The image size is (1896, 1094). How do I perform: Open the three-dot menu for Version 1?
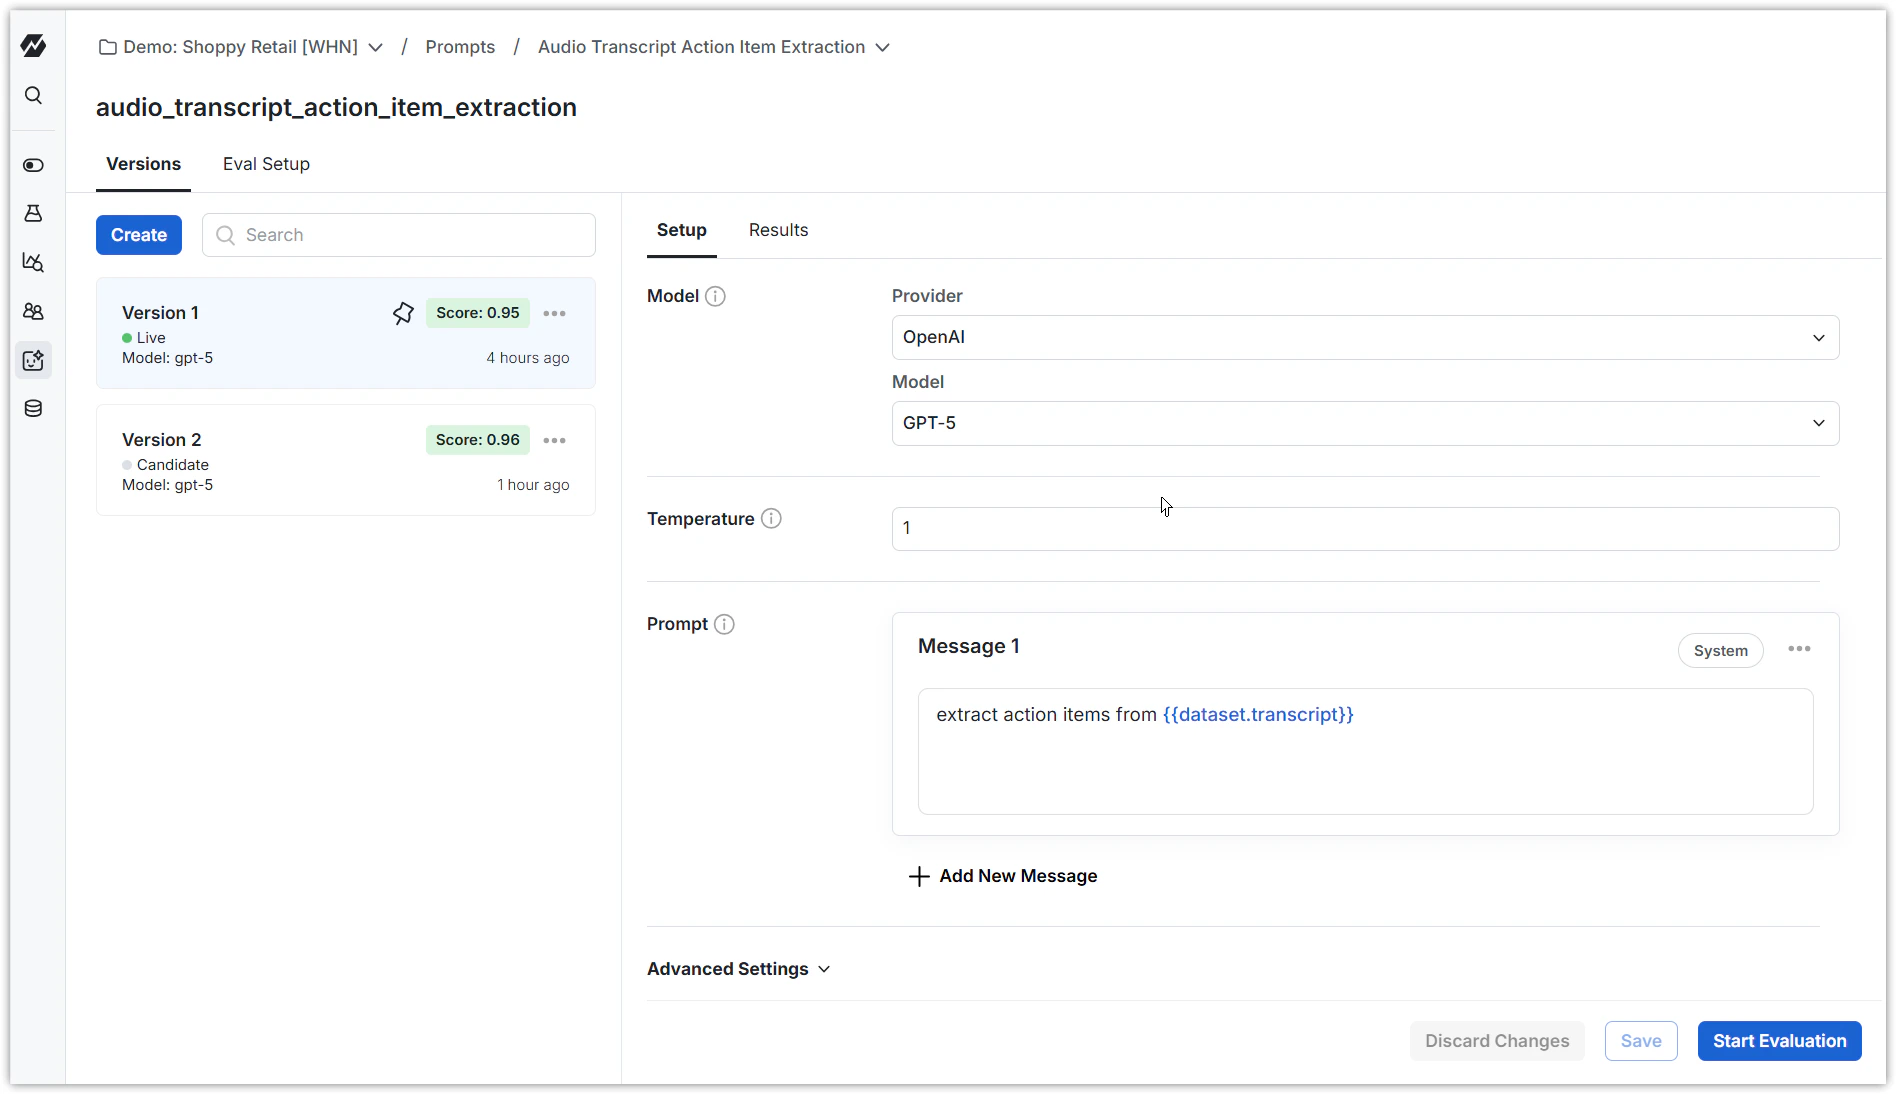coord(554,313)
